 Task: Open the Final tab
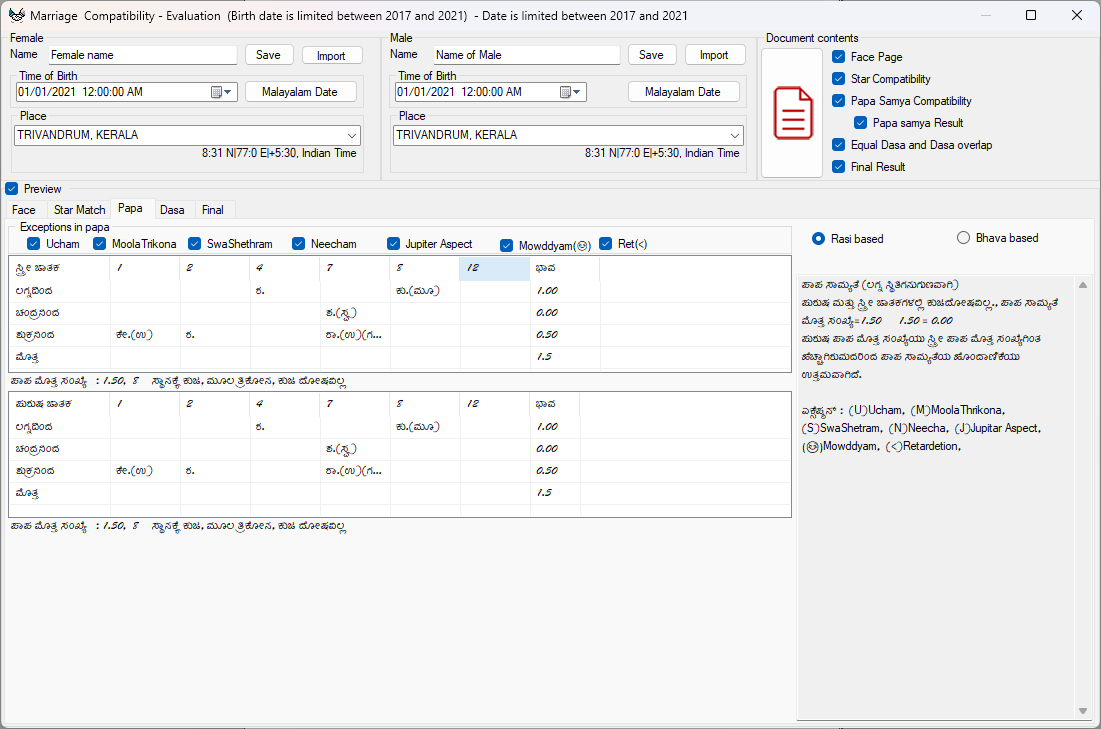point(213,210)
